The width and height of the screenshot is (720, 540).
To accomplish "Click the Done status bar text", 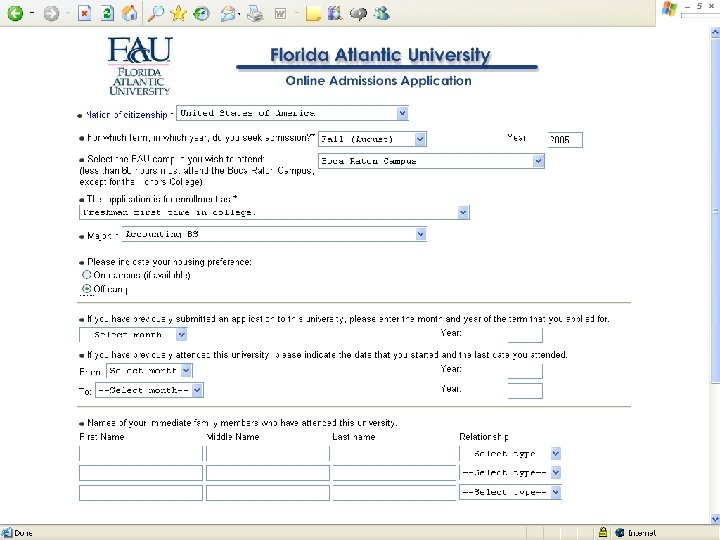I will click(x=23, y=533).
